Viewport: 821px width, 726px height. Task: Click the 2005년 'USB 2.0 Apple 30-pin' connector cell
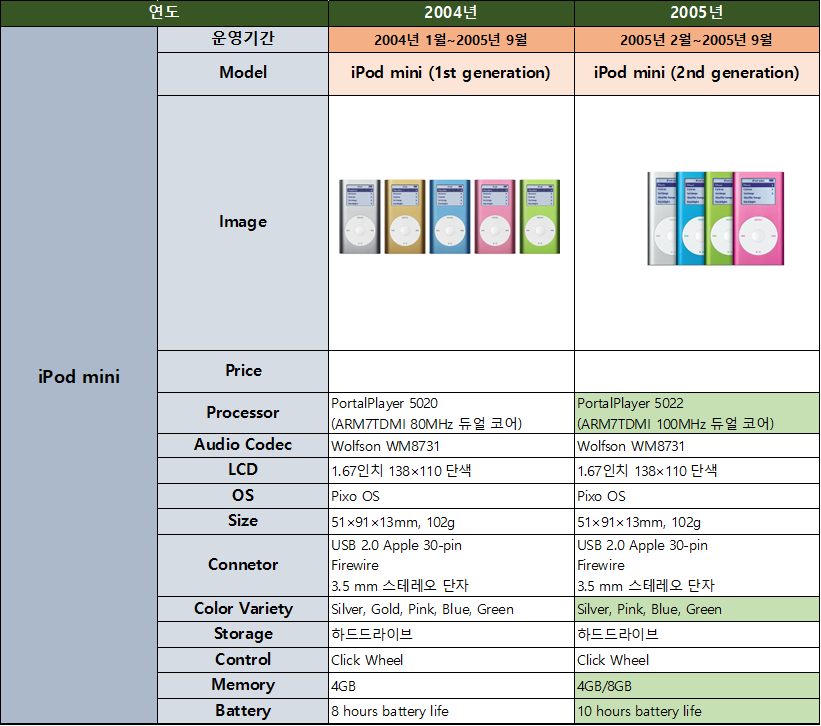[x=697, y=565]
